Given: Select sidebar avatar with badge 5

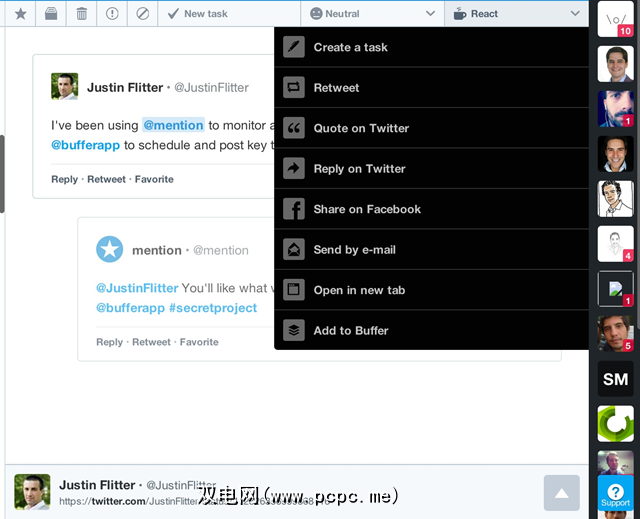Looking at the screenshot, I should [x=616, y=333].
